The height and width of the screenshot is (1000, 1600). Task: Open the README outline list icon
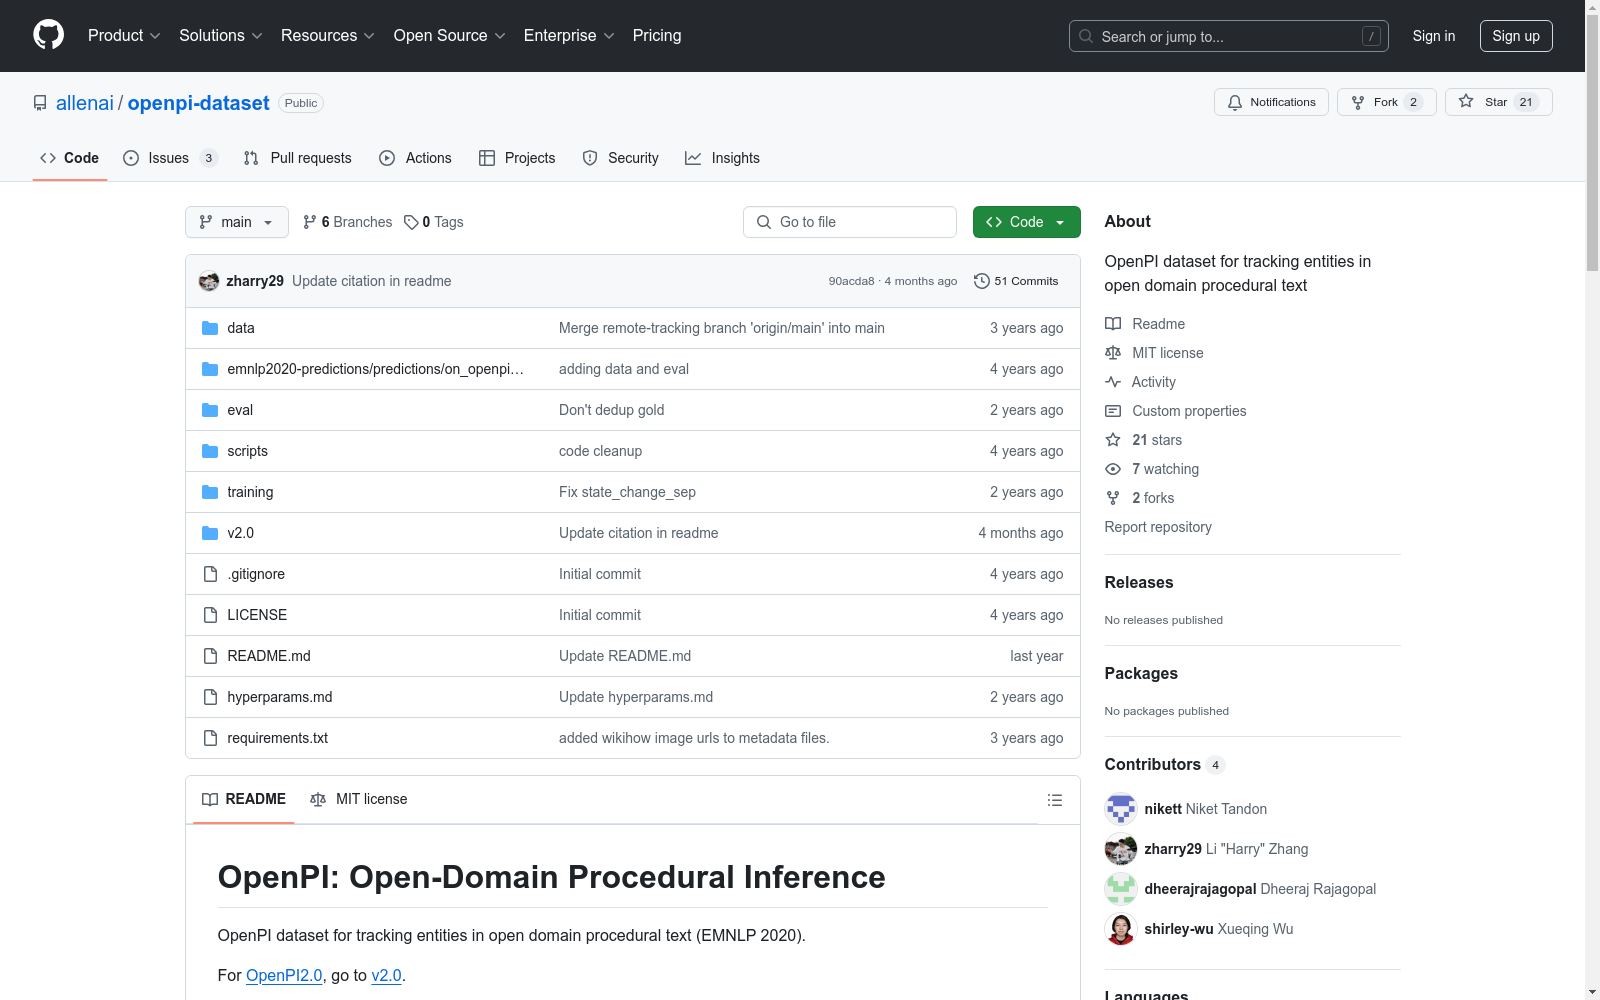(x=1054, y=800)
